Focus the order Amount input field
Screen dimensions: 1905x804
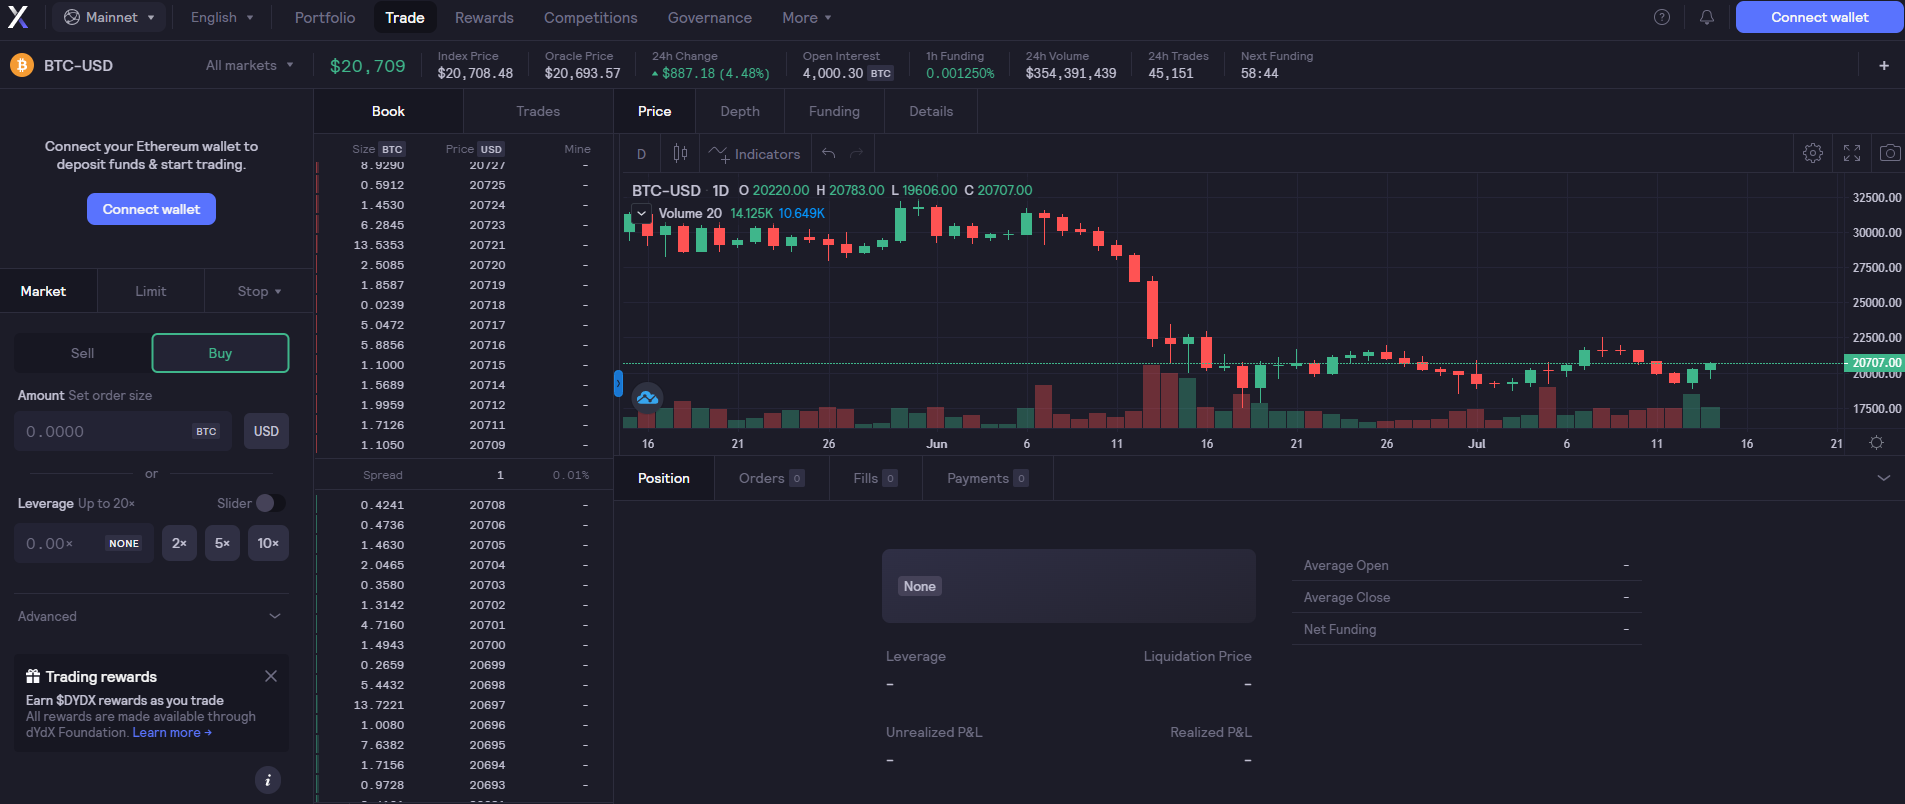[123, 431]
